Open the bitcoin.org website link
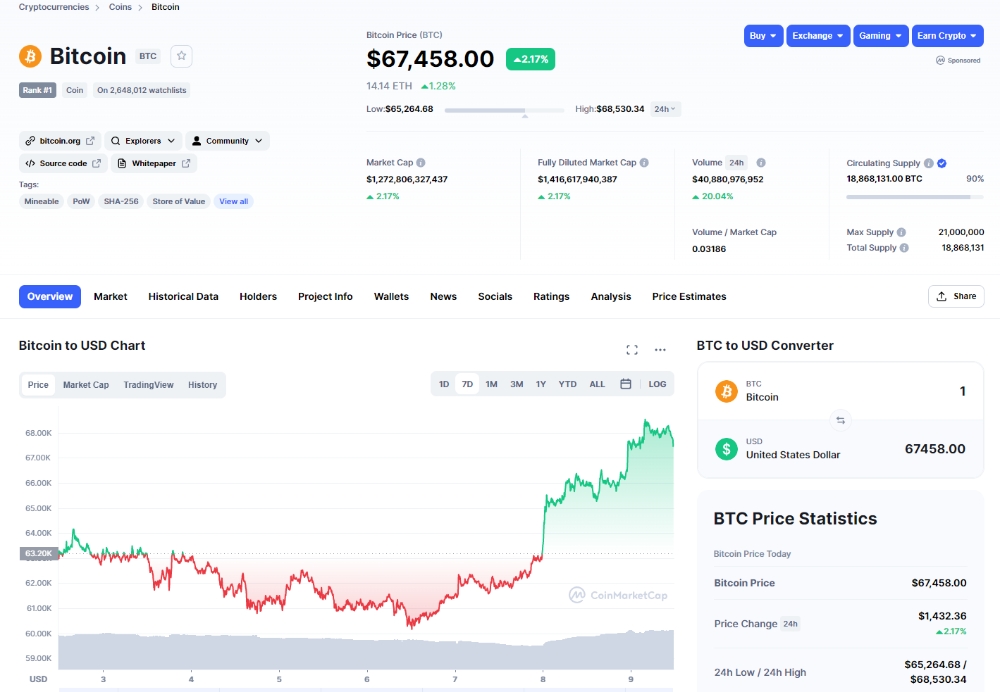 [60, 140]
